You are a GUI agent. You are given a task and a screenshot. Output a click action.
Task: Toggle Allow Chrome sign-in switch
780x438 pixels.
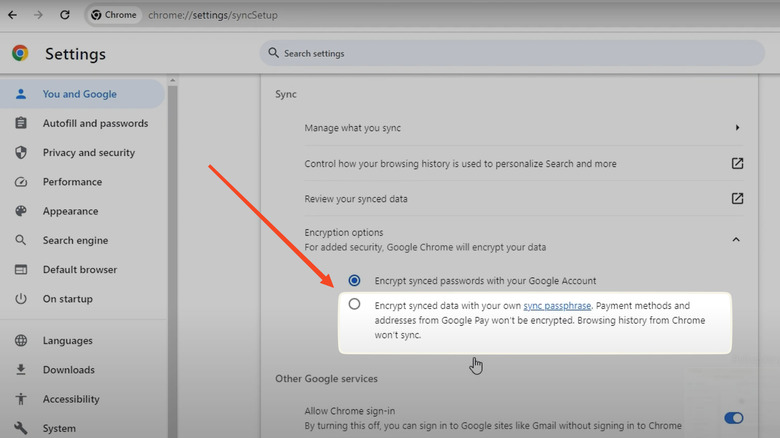coord(733,418)
